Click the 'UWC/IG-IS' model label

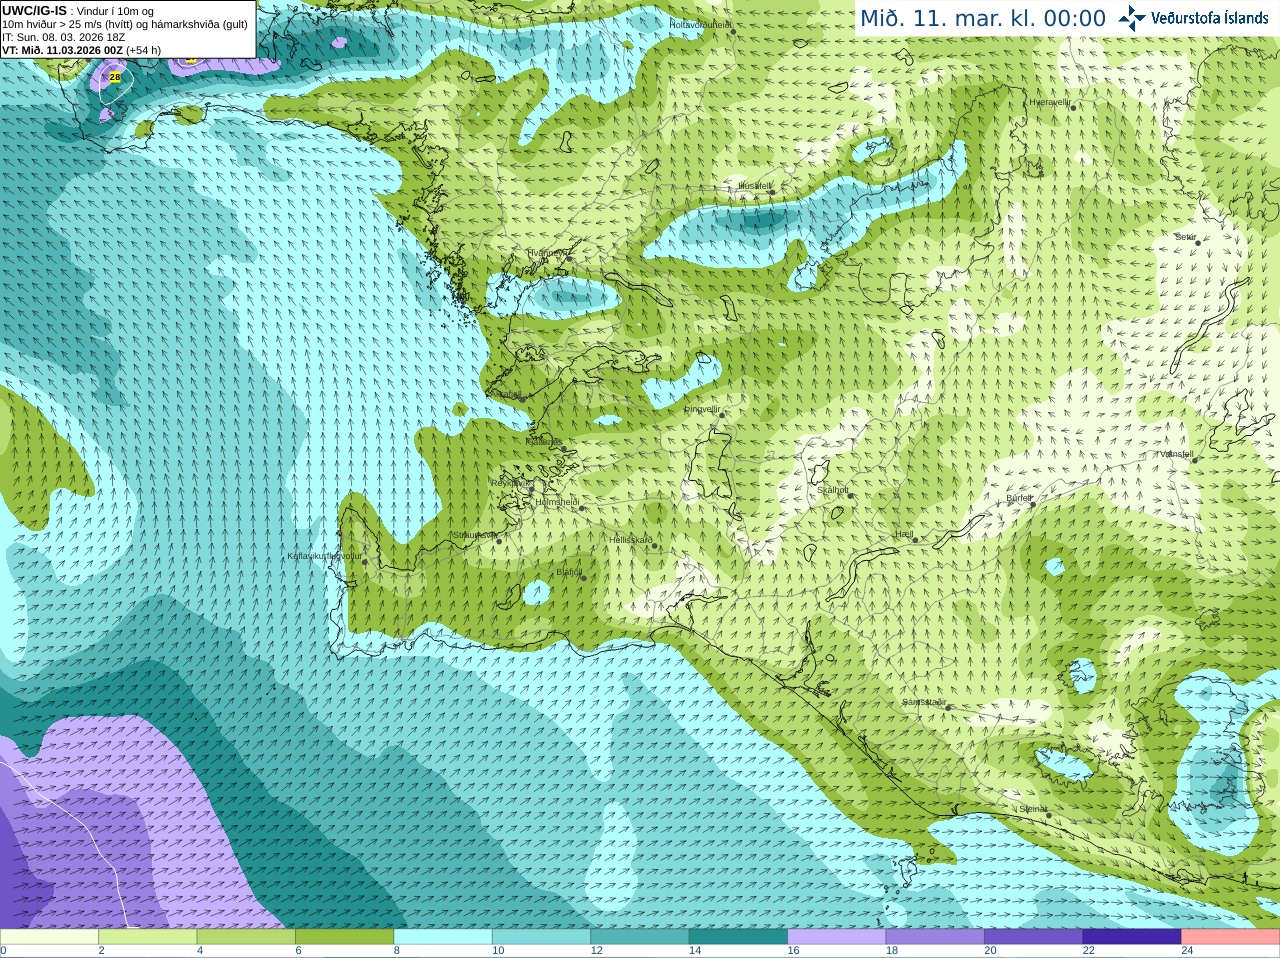35,10
